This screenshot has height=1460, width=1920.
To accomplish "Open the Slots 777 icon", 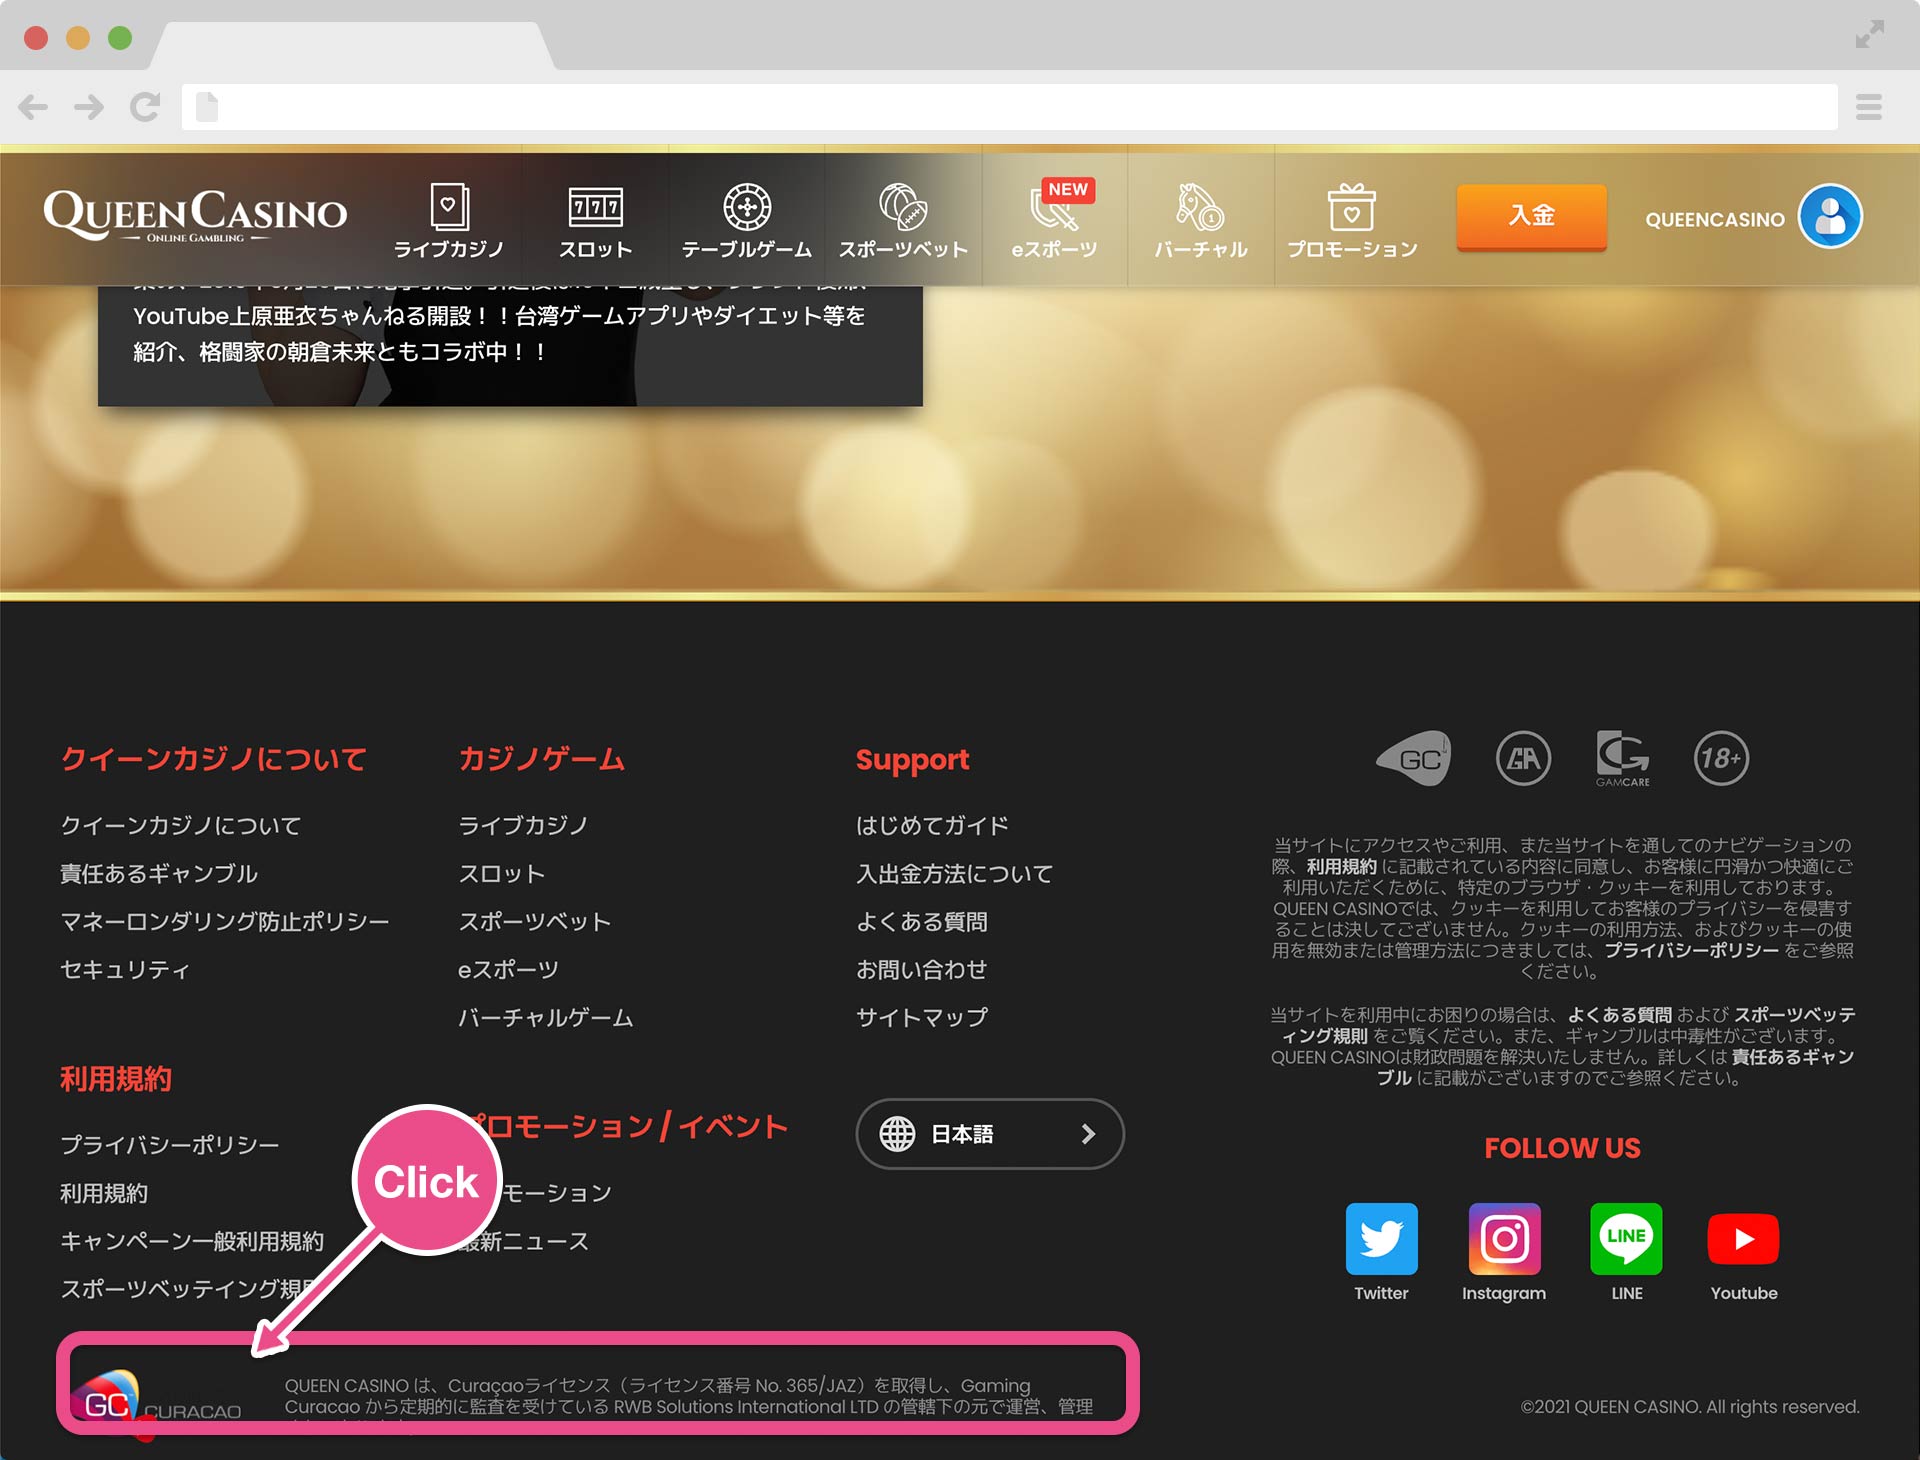I will (595, 207).
